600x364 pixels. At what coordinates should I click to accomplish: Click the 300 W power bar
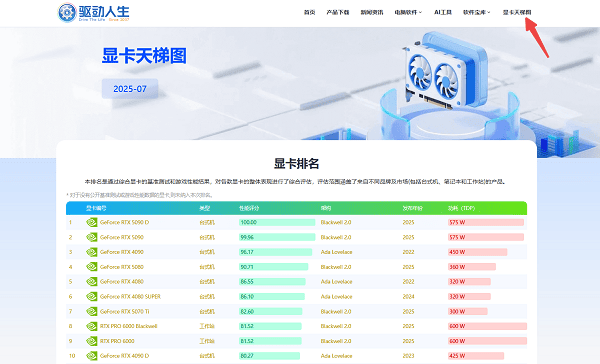(468, 312)
